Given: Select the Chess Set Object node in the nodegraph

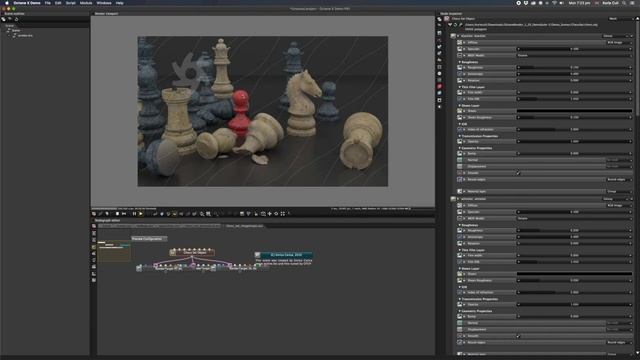Looking at the screenshot, I should pos(192,253).
